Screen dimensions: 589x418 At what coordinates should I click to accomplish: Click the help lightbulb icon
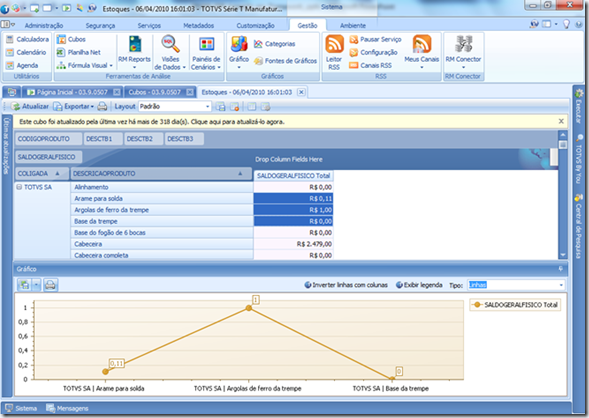tap(566, 24)
